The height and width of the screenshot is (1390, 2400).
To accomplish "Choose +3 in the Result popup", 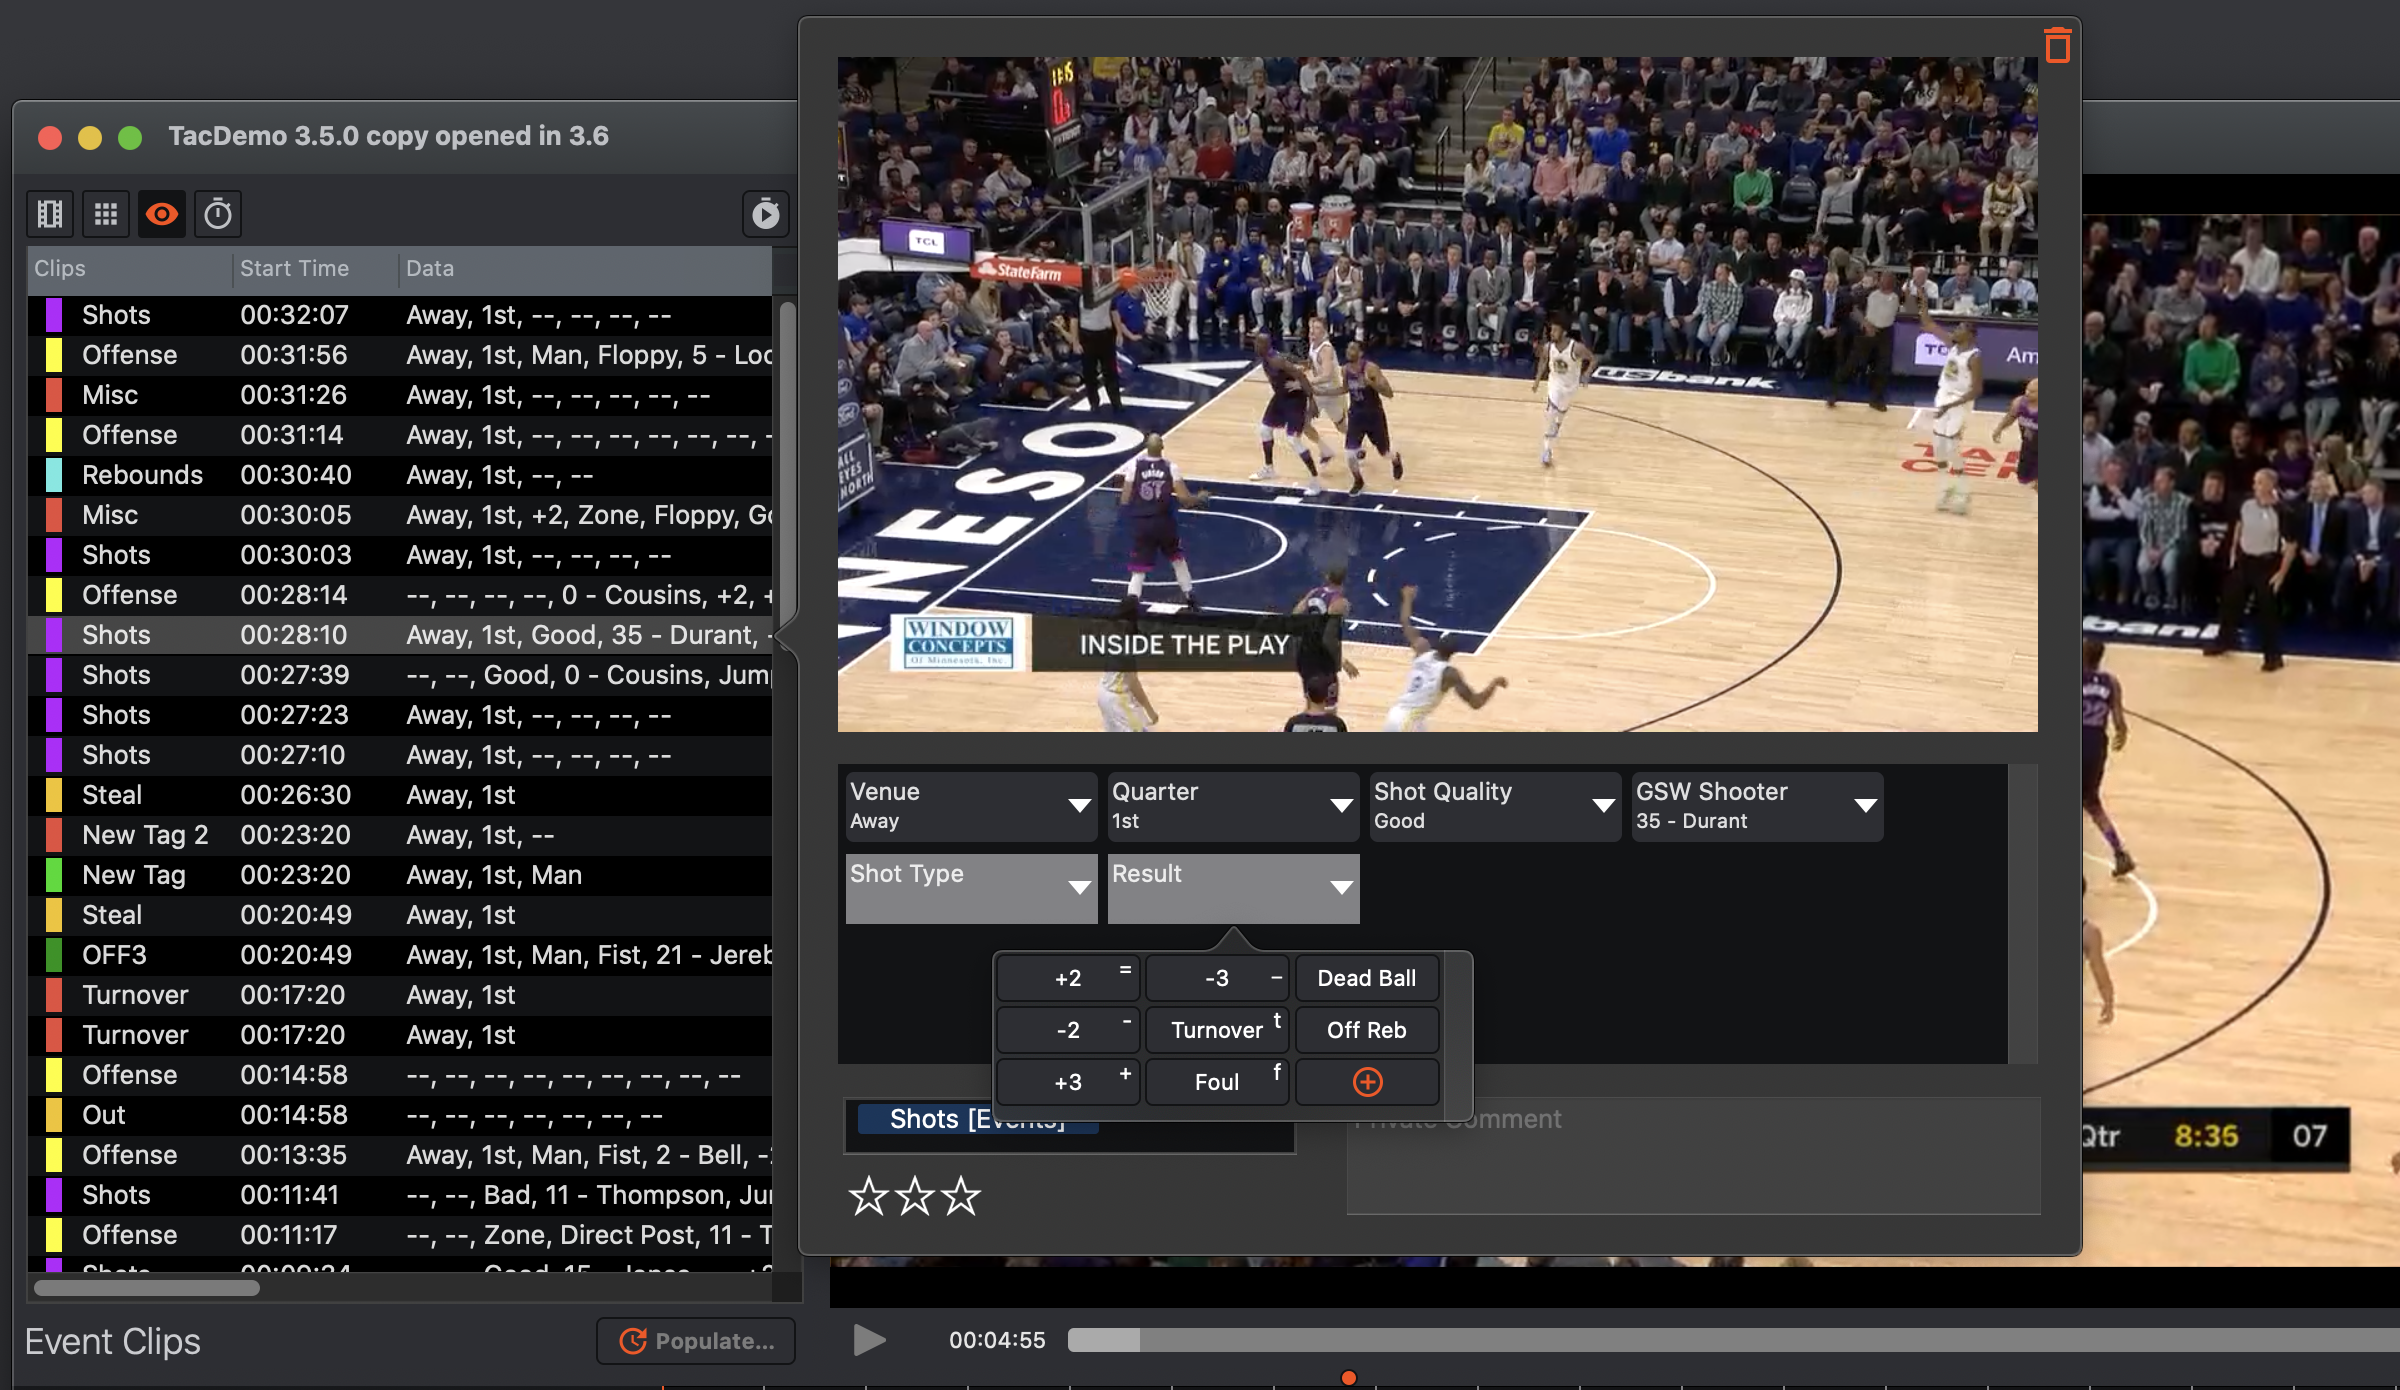I will coord(1068,1082).
